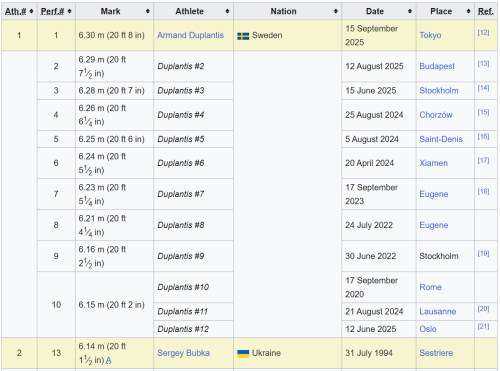Open reference [16] footnote

tap(483, 137)
